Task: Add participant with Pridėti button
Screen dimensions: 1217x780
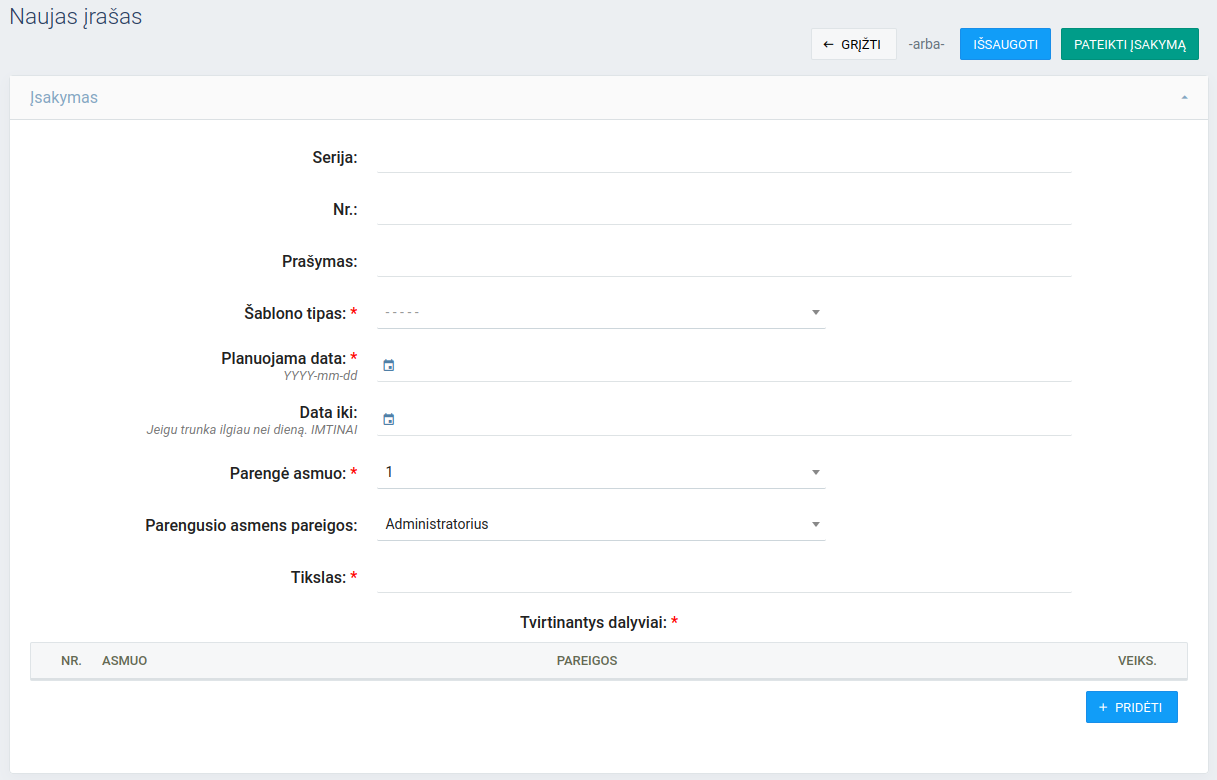Action: (1131, 707)
